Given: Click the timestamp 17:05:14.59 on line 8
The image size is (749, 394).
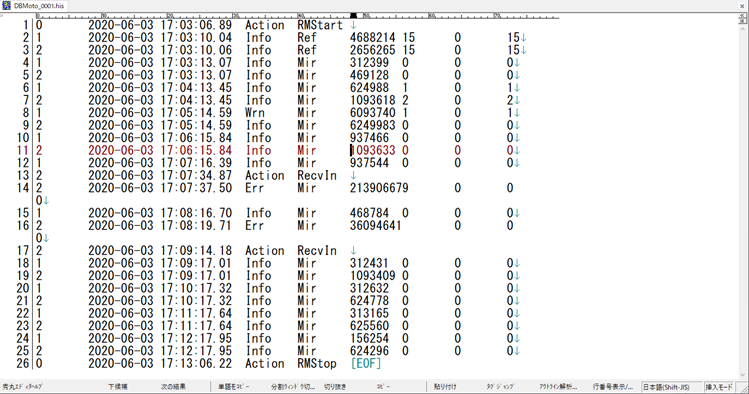Looking at the screenshot, I should (196, 113).
